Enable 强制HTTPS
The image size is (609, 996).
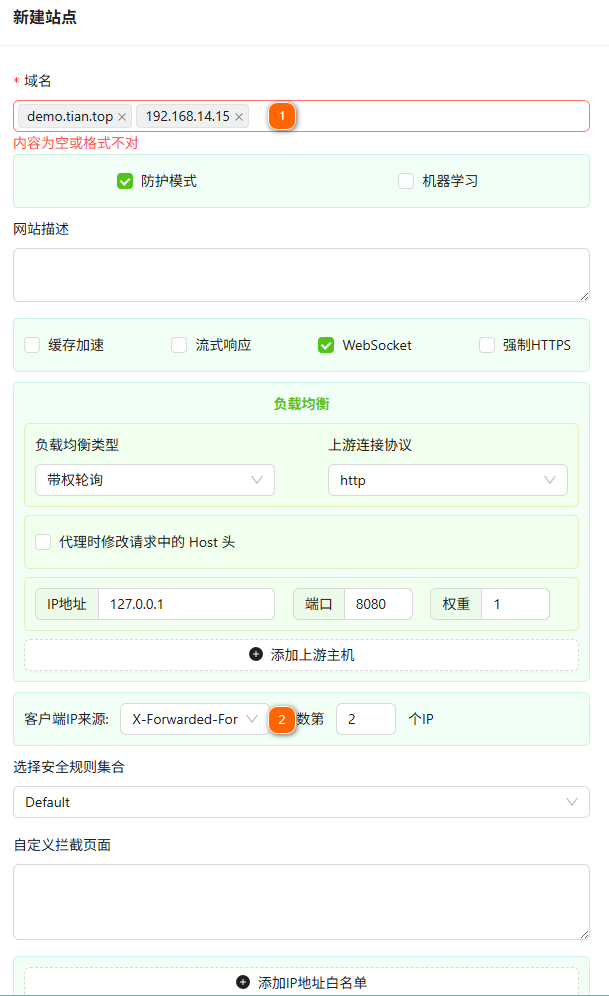[x=486, y=344]
